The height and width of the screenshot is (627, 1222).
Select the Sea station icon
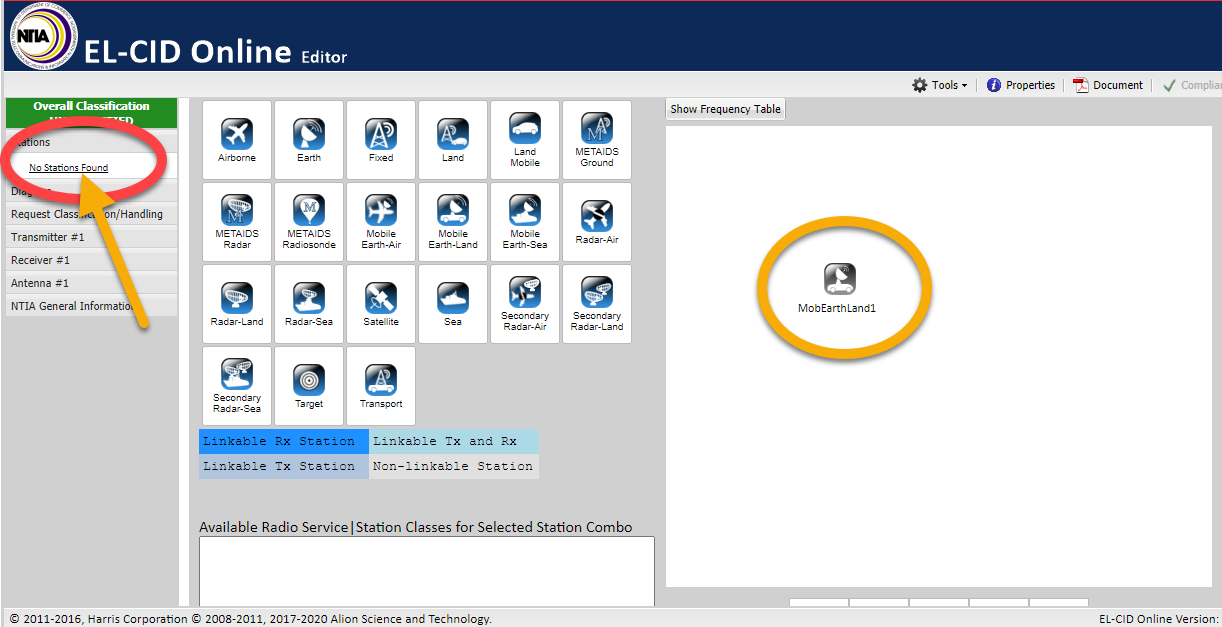point(453,304)
